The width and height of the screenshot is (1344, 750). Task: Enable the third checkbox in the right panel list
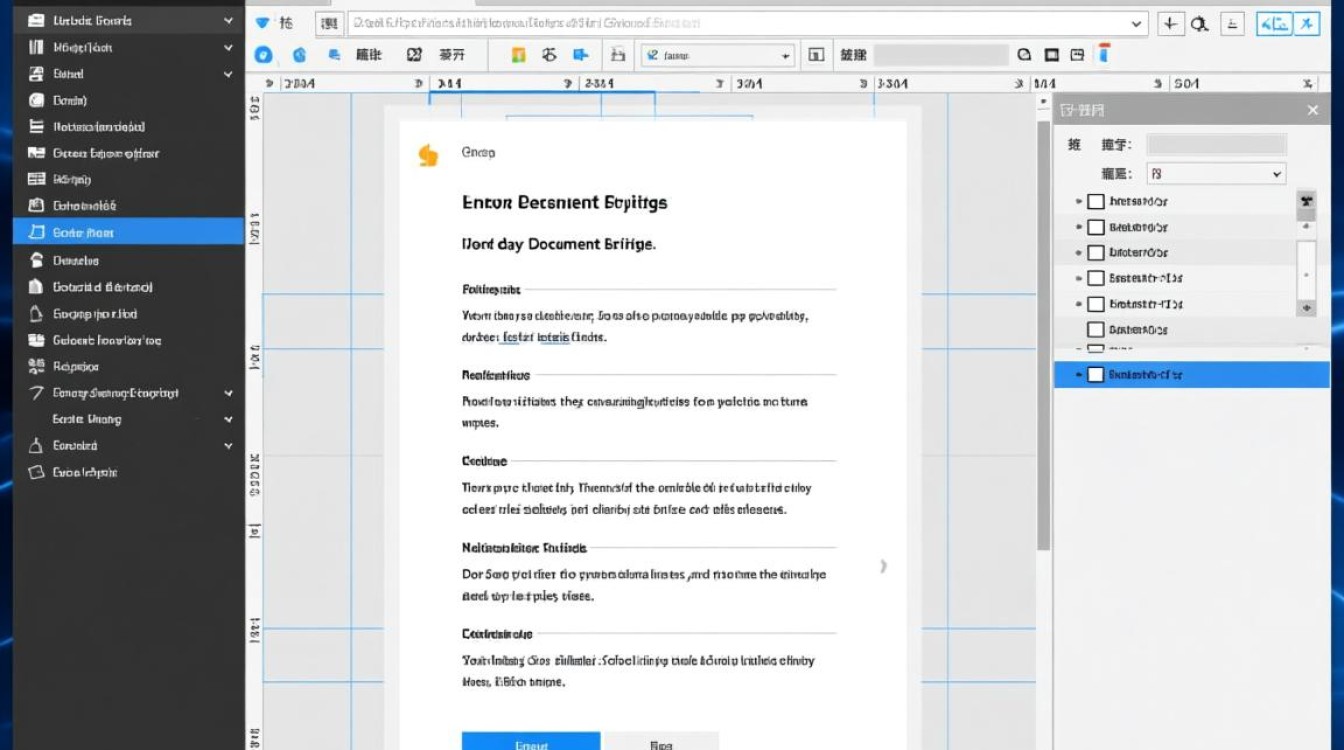point(1095,253)
